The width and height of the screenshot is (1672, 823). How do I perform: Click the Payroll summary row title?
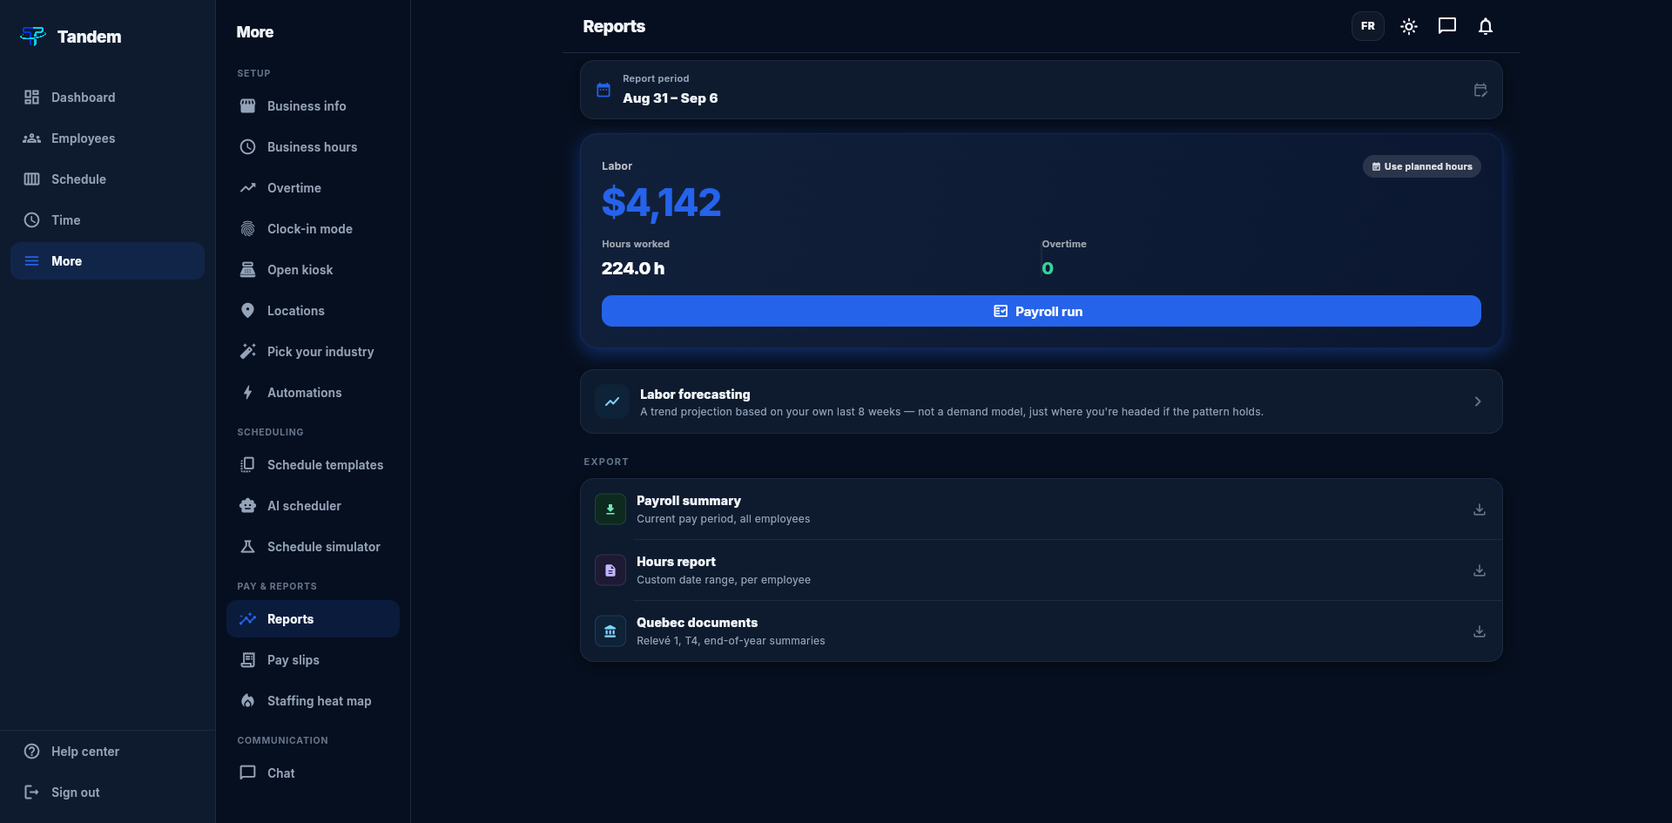coord(688,501)
